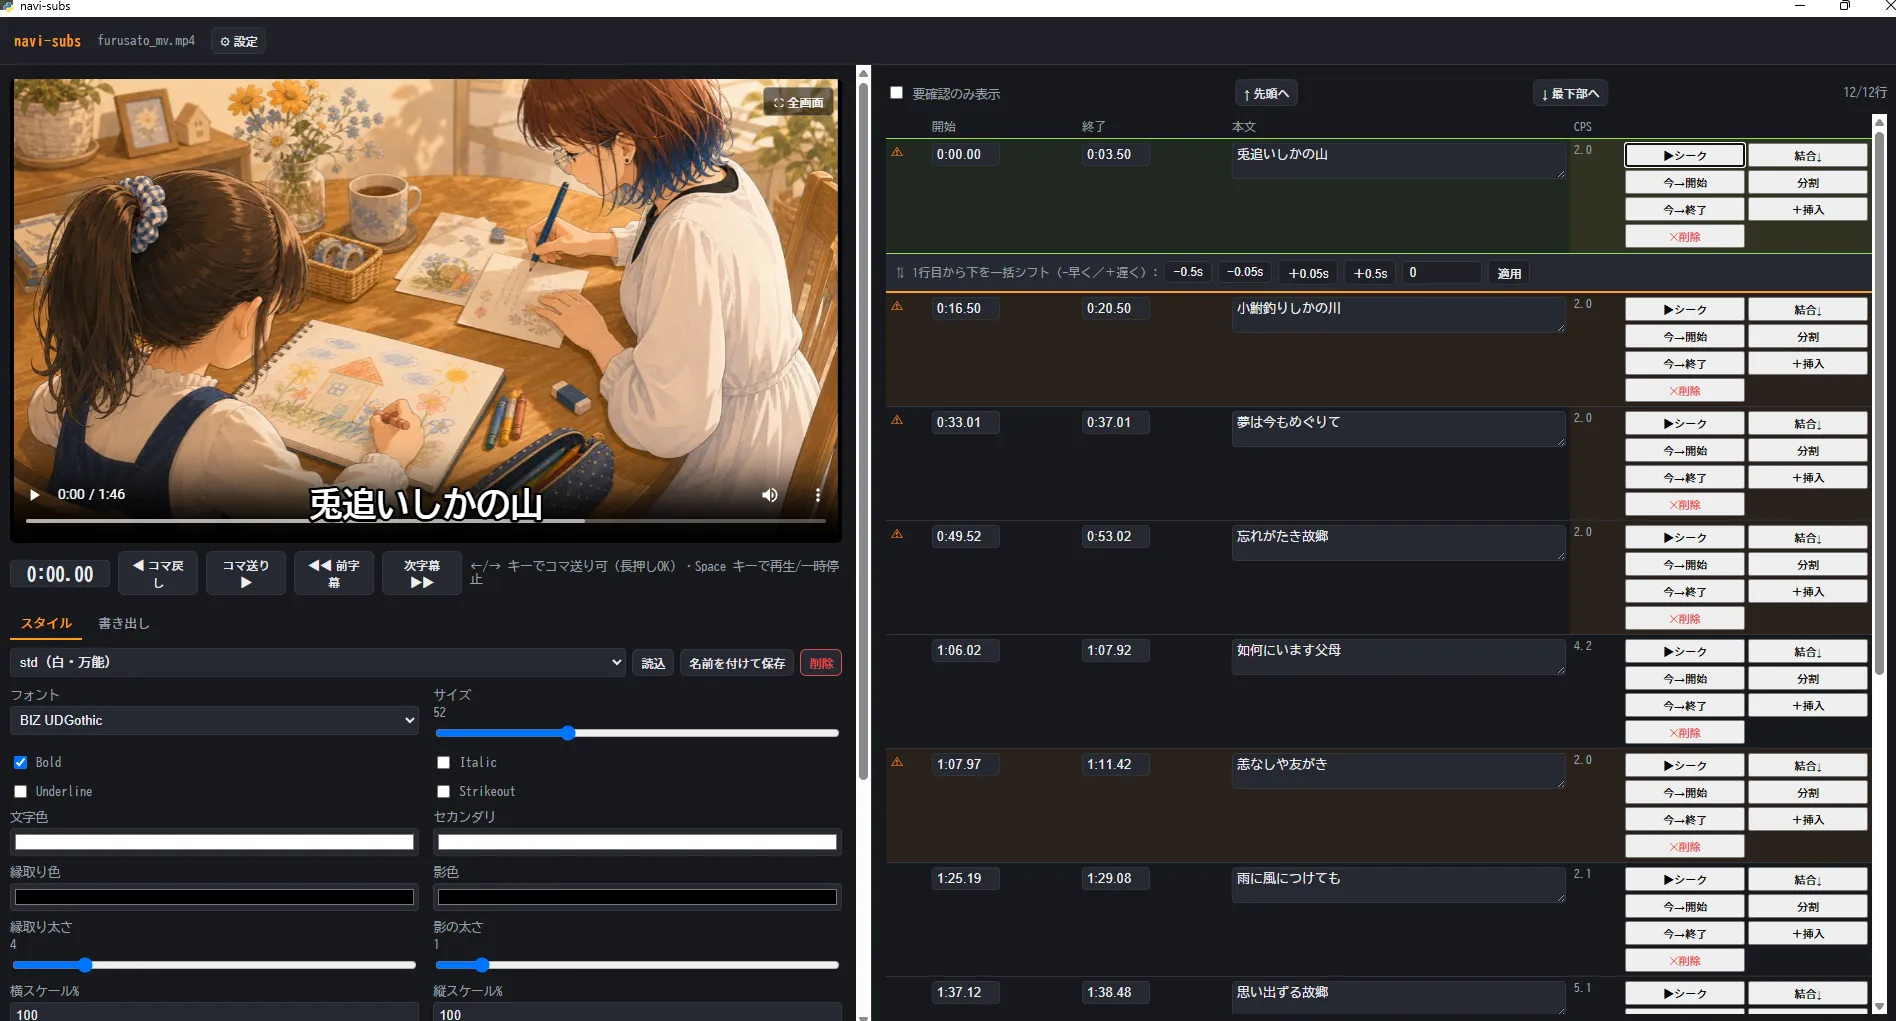Set end to now for 小鮒釣りしかの川

1685,364
